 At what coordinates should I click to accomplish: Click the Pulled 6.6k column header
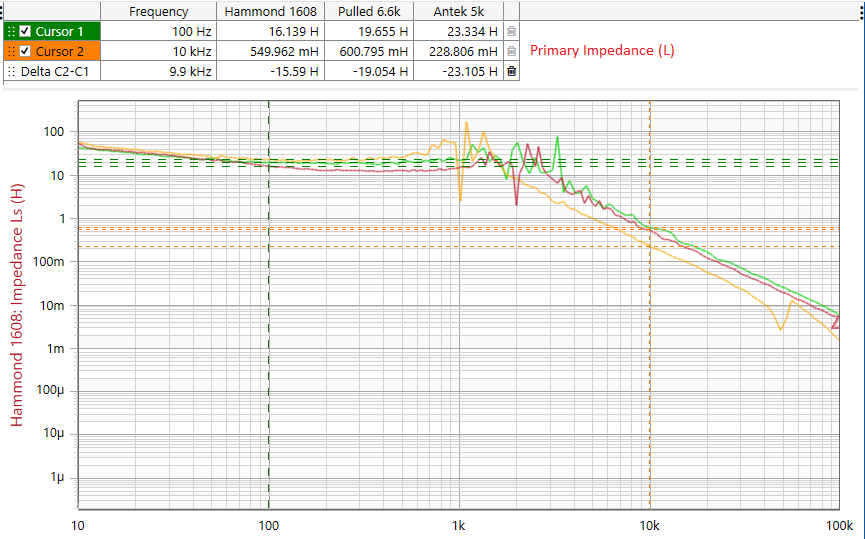pos(369,11)
